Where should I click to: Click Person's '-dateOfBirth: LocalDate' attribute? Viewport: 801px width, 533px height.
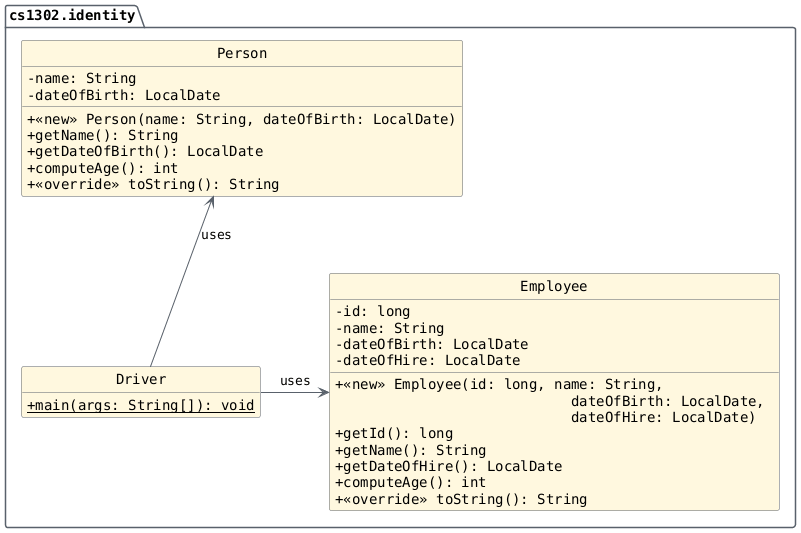point(124,95)
